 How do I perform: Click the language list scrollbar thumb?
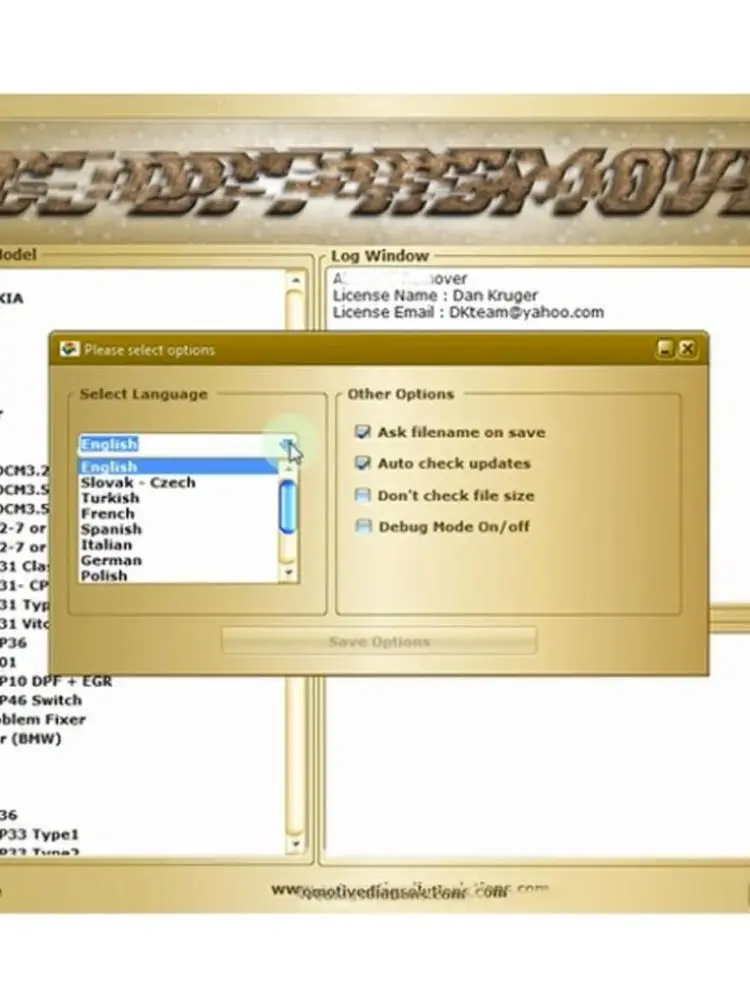[288, 507]
